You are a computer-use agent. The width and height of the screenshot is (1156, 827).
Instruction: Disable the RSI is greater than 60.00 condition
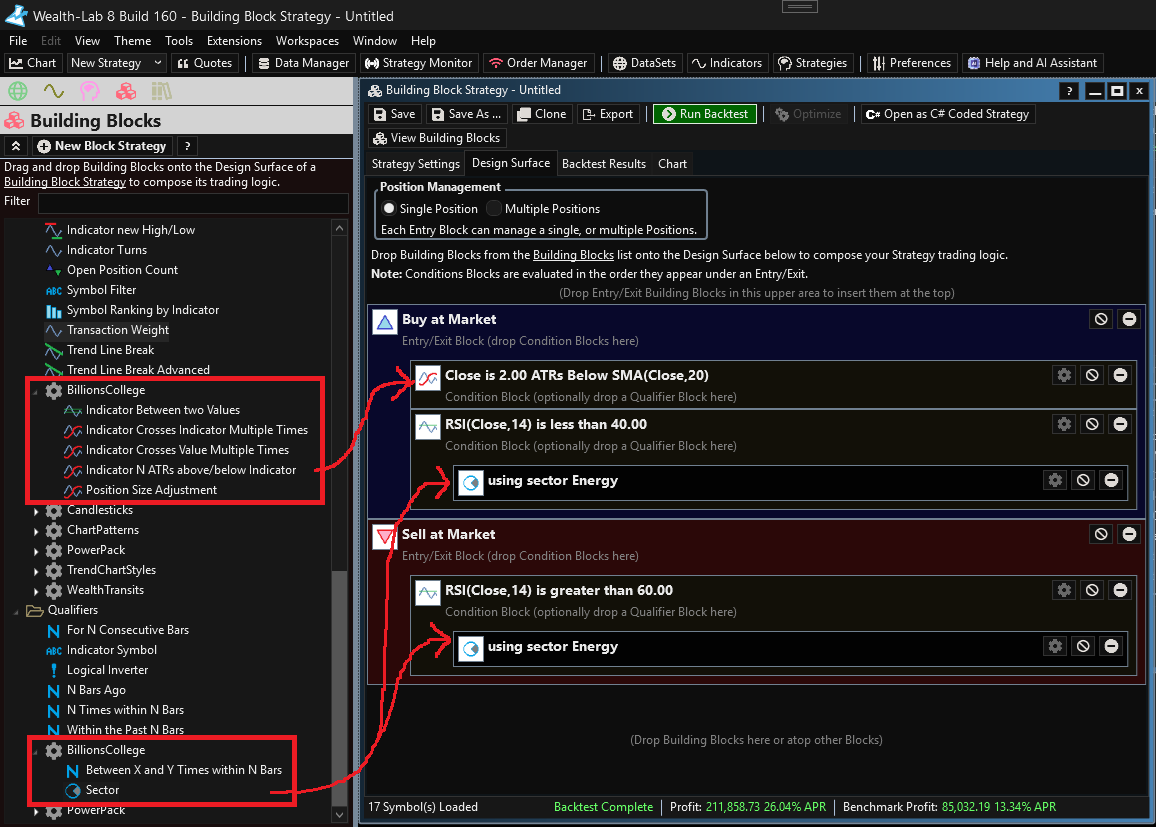coord(1092,590)
